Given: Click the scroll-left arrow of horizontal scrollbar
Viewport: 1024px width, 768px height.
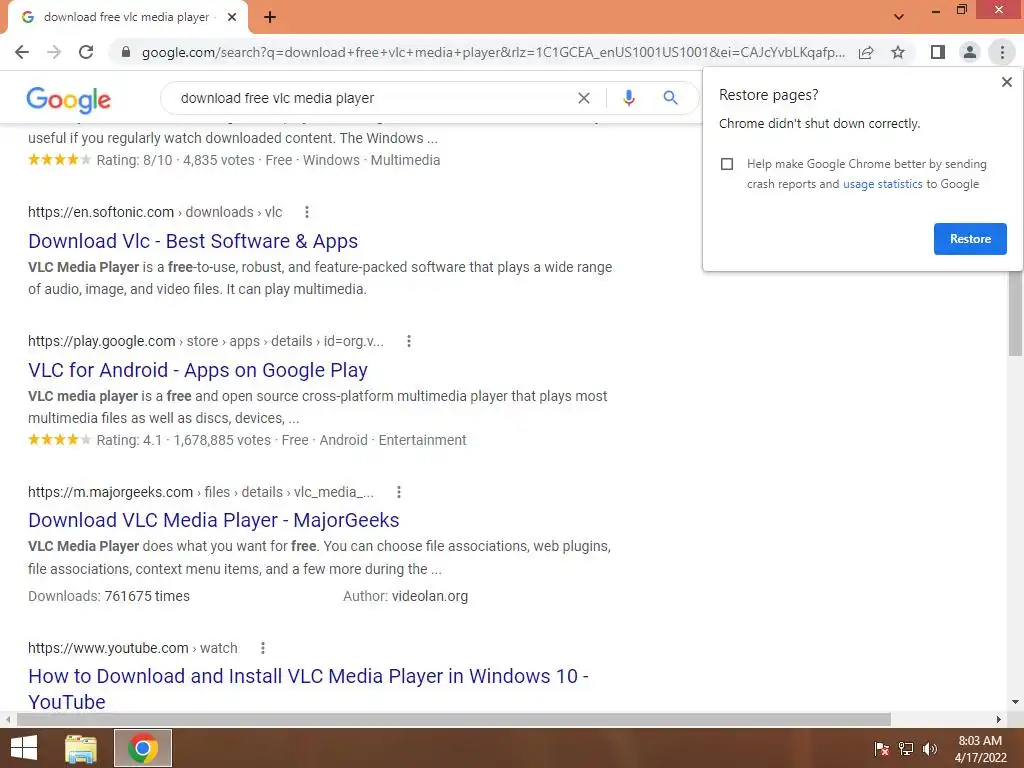Looking at the screenshot, I should [x=7, y=720].
